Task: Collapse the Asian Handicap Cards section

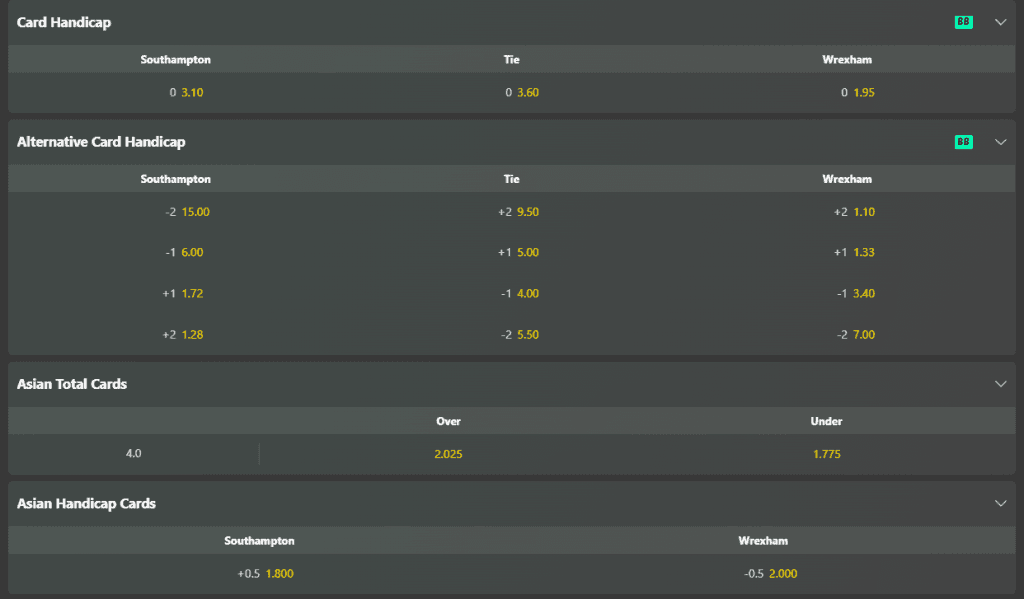Action: pos(1000,504)
